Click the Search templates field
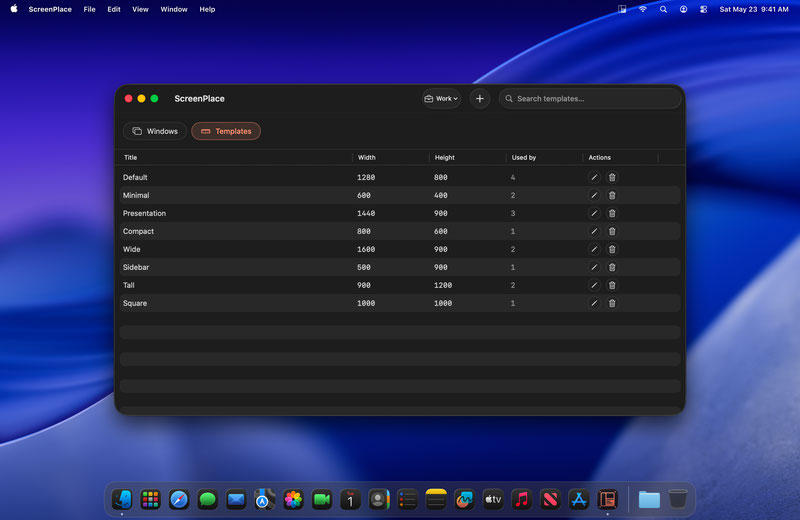This screenshot has width=800, height=520. (x=590, y=98)
